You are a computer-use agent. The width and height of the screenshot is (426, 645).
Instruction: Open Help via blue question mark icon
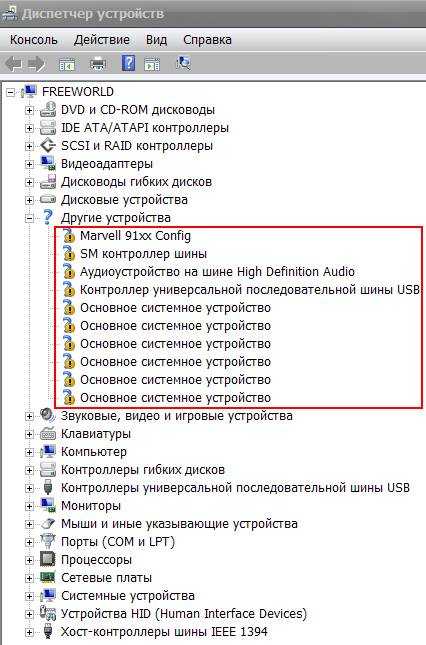tap(128, 63)
